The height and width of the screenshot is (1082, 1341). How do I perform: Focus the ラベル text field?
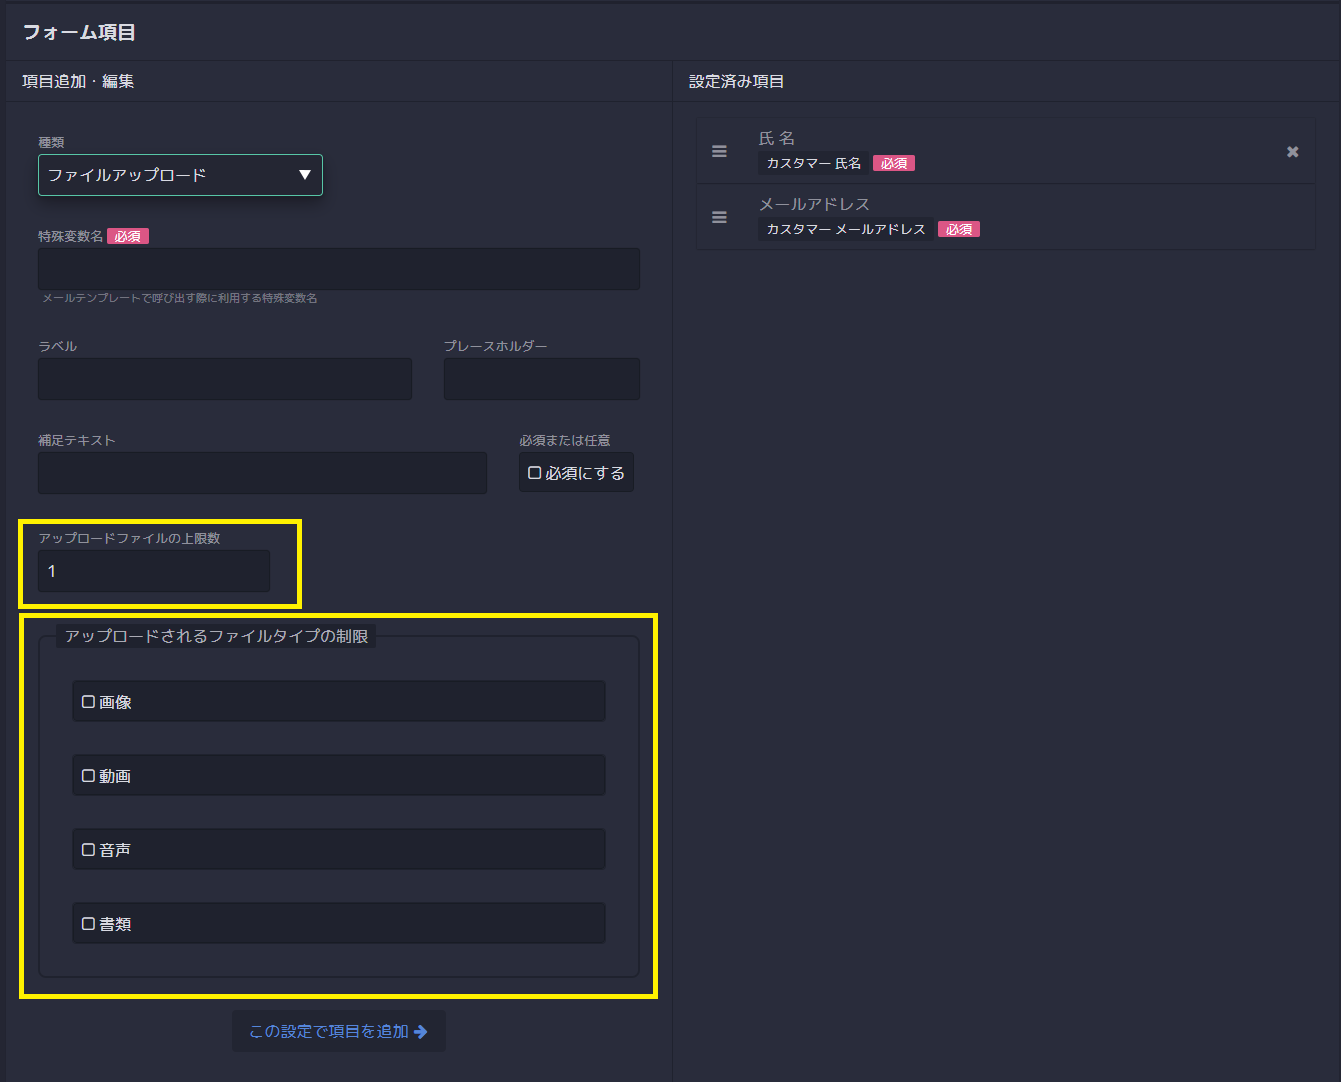pyautogui.click(x=225, y=379)
